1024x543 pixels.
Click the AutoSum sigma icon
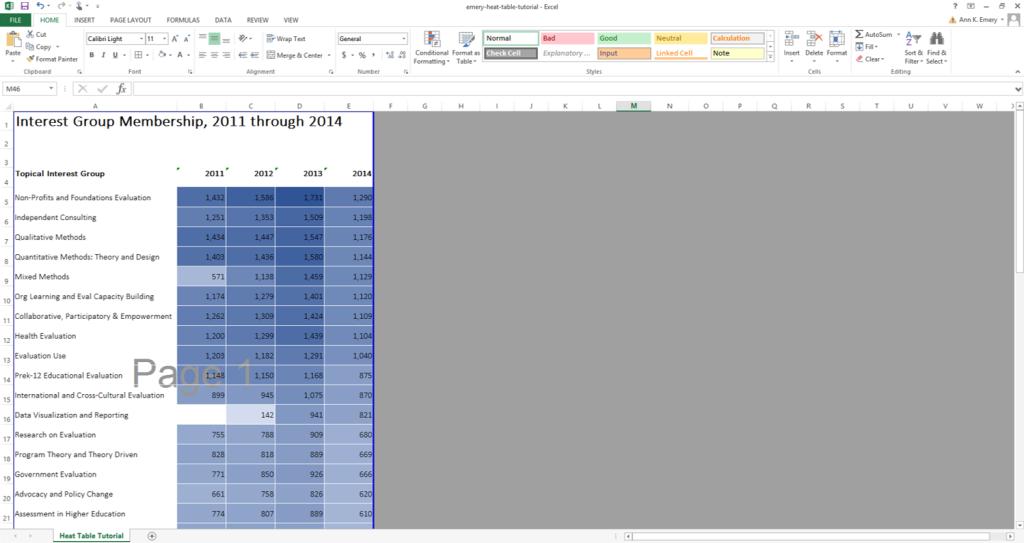(859, 34)
